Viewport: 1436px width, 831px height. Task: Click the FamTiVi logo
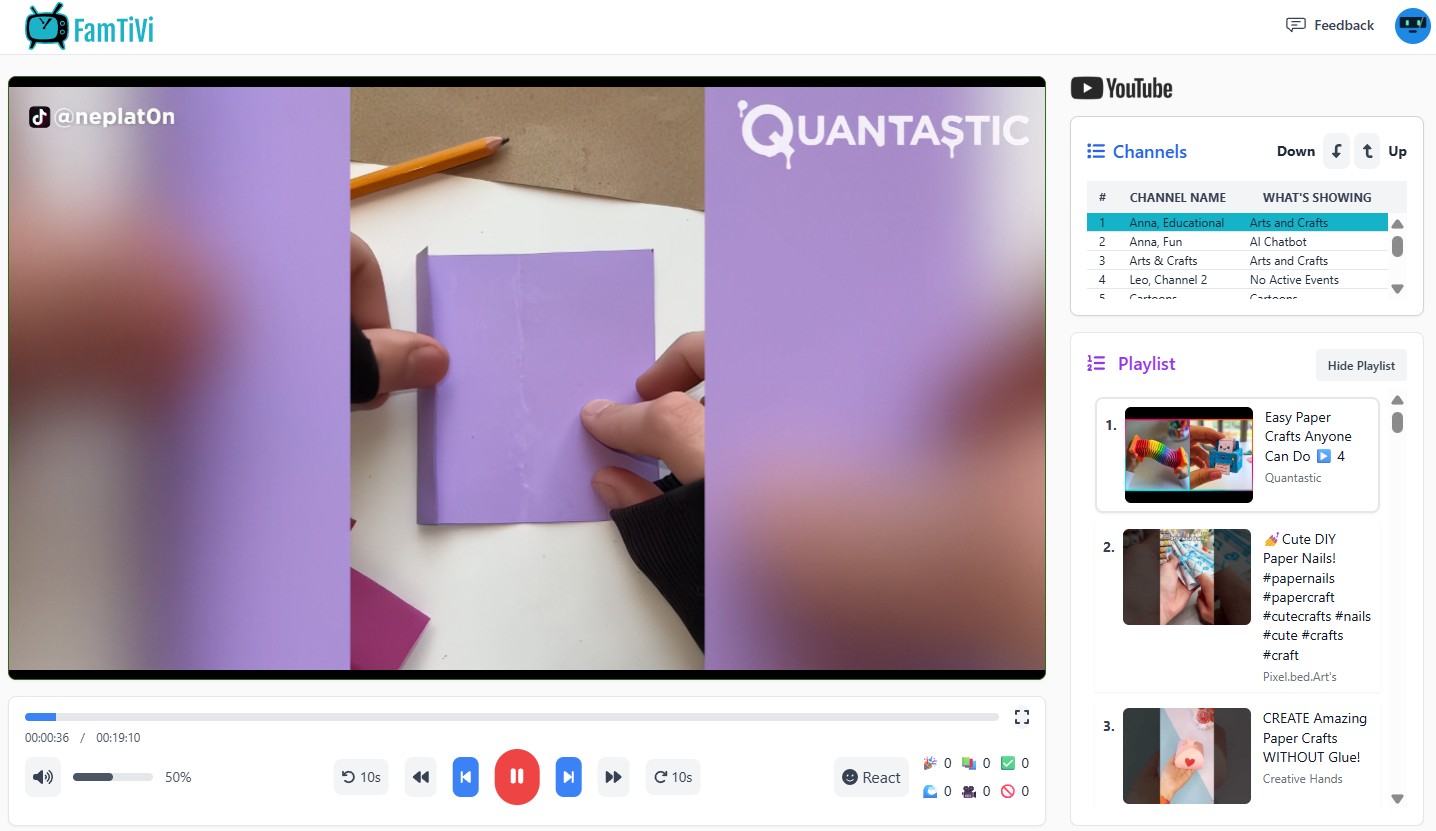pyautogui.click(x=89, y=27)
